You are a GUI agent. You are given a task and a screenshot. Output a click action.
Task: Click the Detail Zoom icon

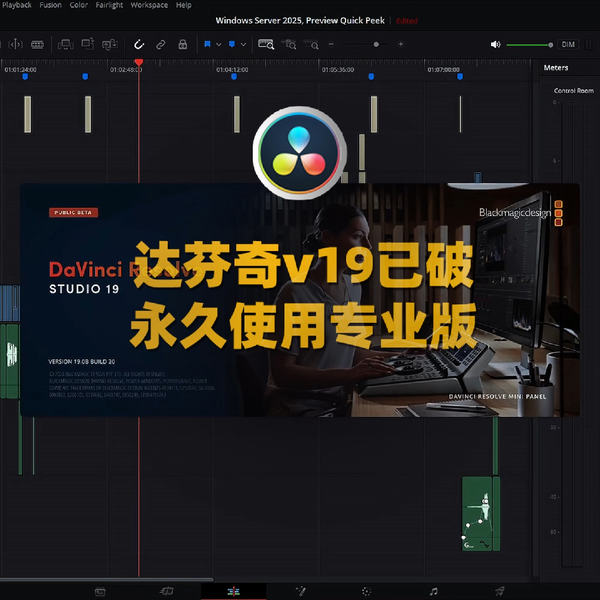click(x=289, y=44)
